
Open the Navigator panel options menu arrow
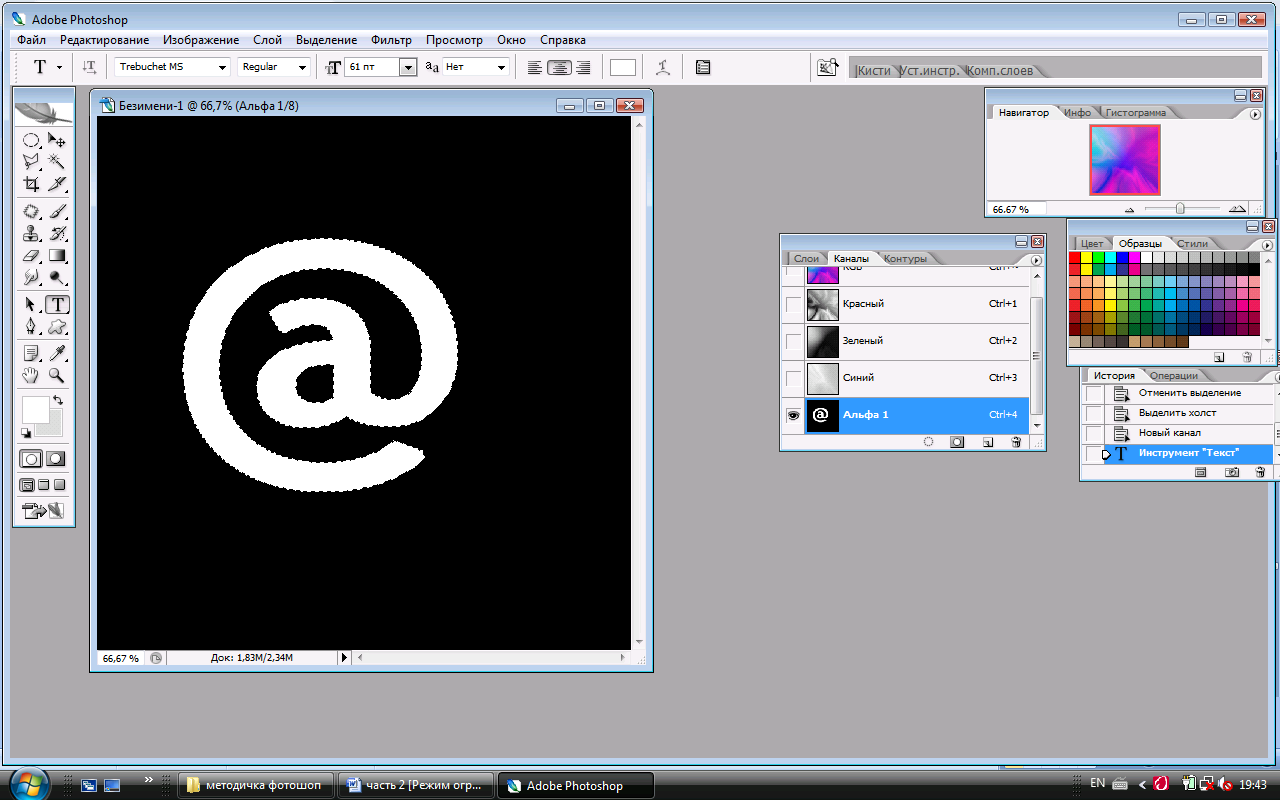(x=1255, y=114)
